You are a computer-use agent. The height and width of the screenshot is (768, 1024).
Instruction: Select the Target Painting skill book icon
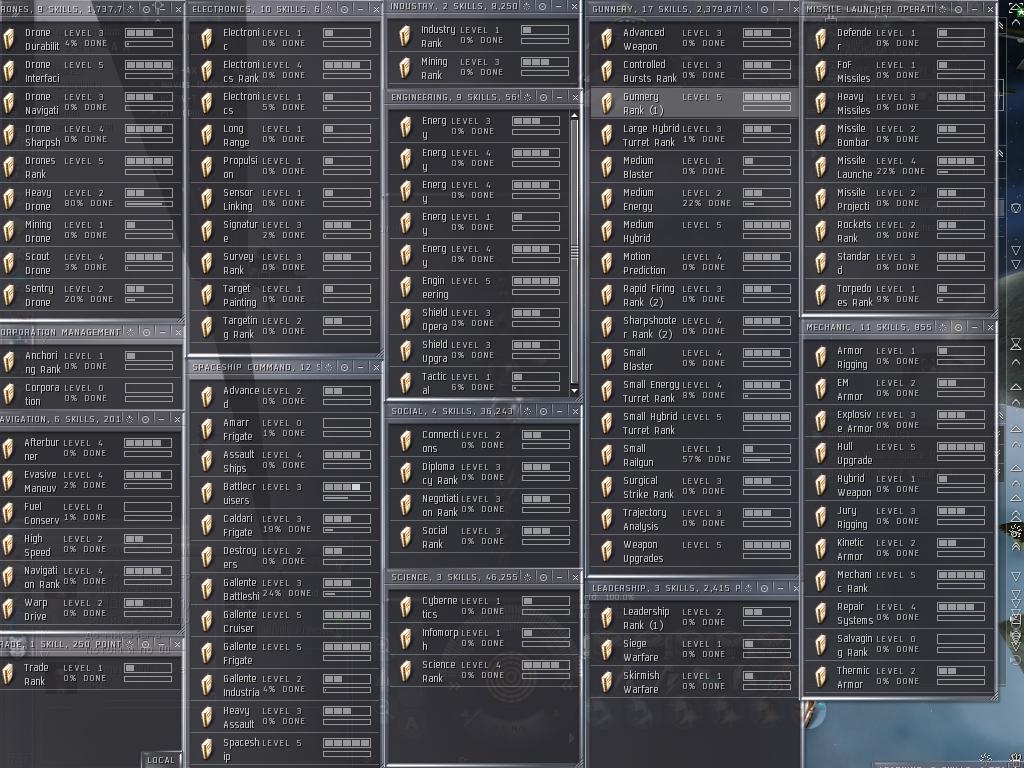(207, 295)
